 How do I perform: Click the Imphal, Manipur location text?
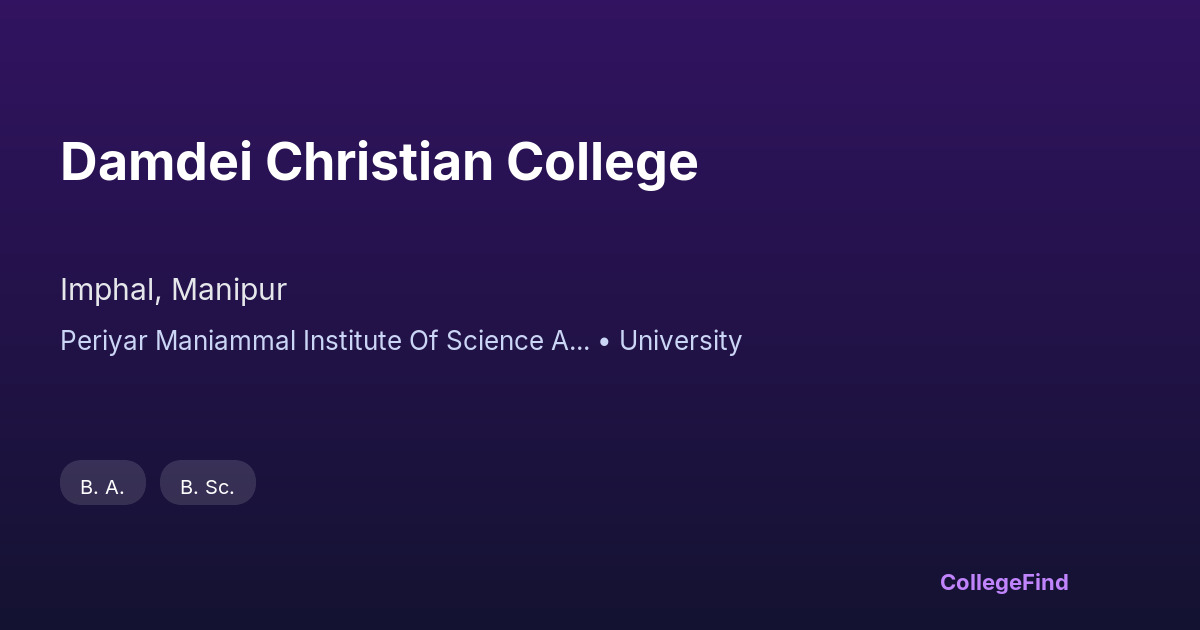point(173,290)
